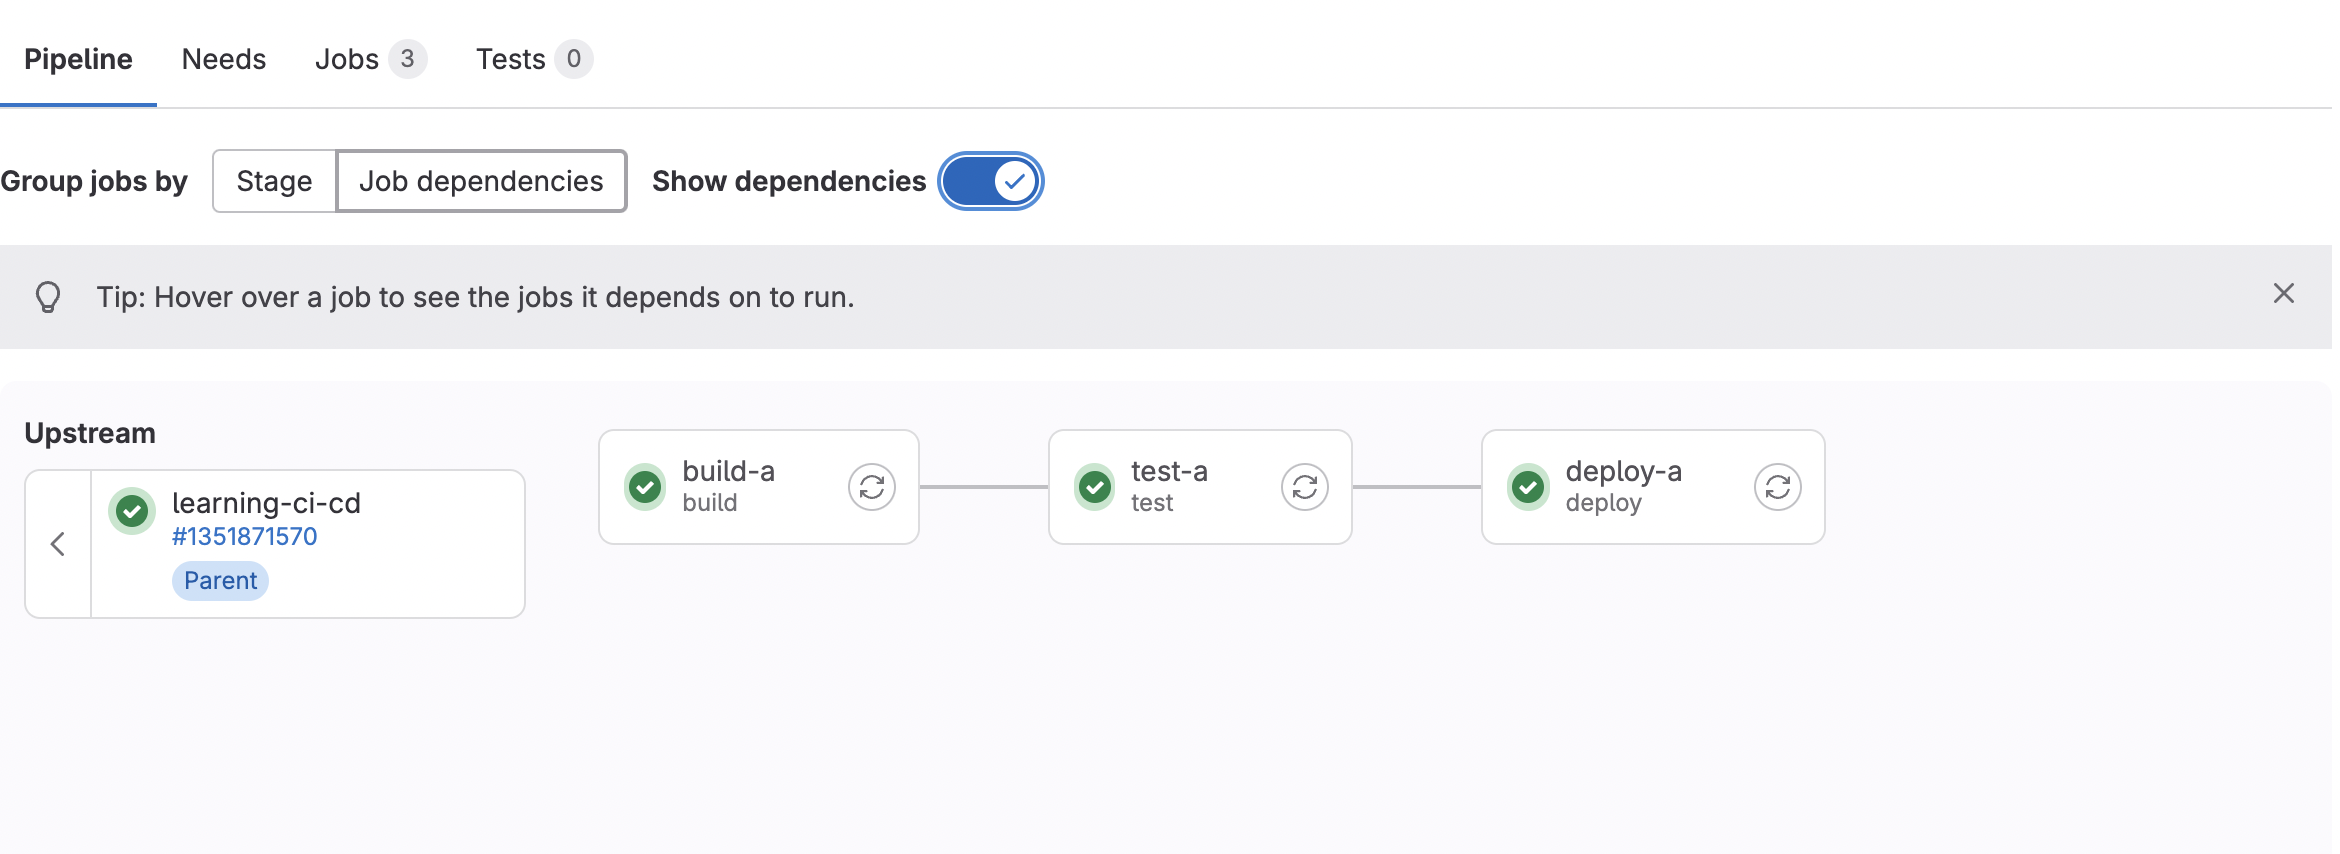Viewport: 2340px width, 854px height.
Task: Click the test-a success status icon
Action: (x=1094, y=487)
